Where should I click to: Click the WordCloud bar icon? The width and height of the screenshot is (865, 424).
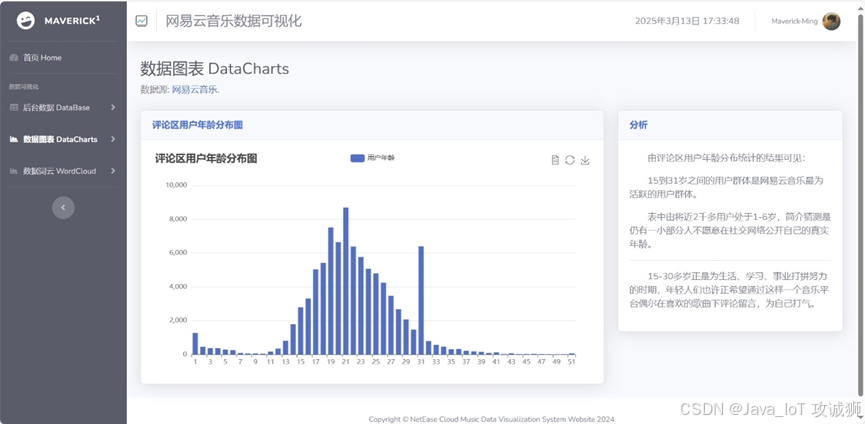[14, 171]
